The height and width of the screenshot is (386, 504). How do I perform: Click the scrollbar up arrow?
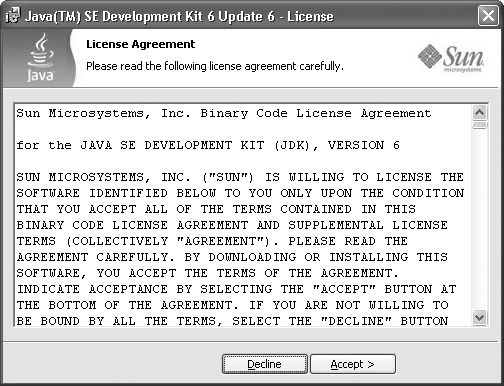point(479,112)
